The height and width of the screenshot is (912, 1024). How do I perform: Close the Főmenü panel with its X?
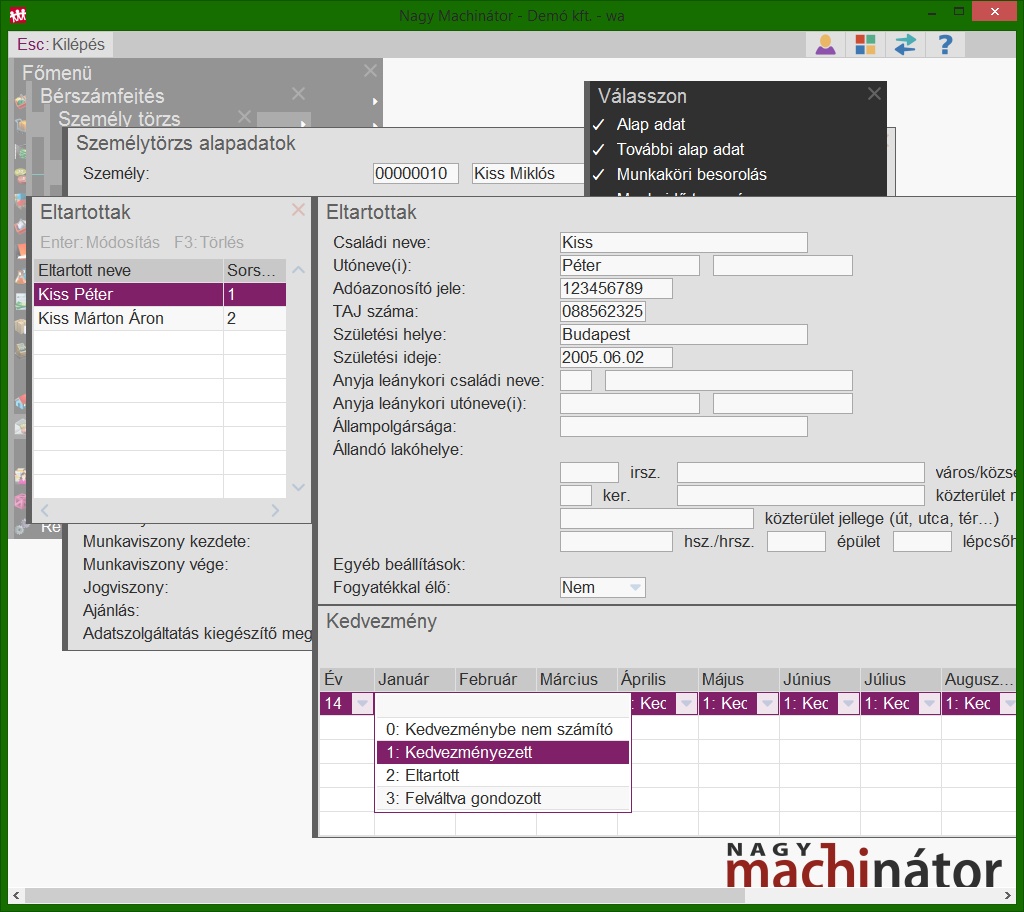[370, 71]
